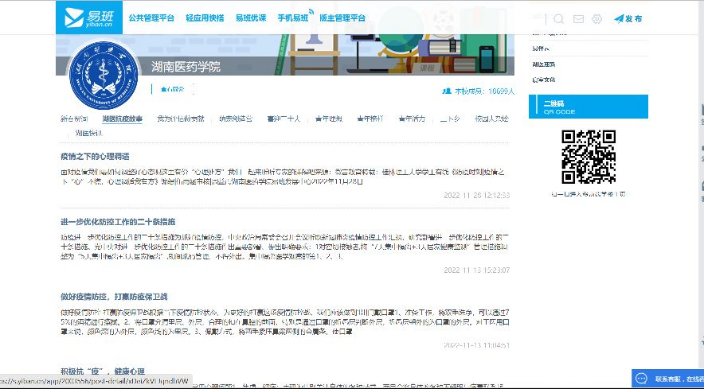The width and height of the screenshot is (704, 390).
Task: Click the blue 二维码 QR CODE header
Action: (588, 107)
